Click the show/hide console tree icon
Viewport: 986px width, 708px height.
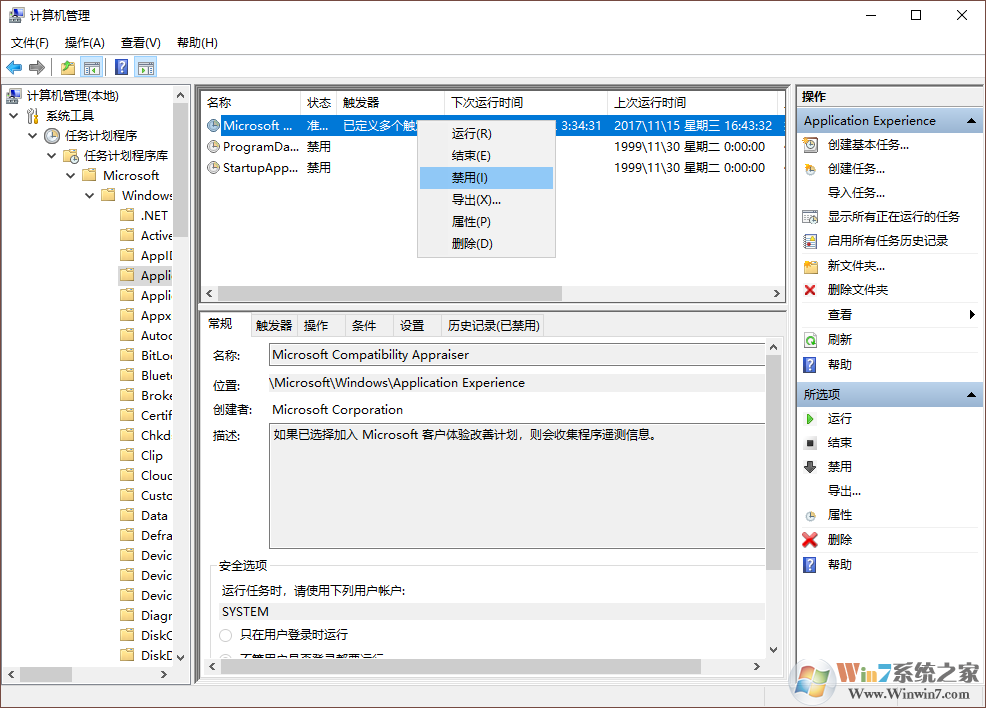[92, 67]
